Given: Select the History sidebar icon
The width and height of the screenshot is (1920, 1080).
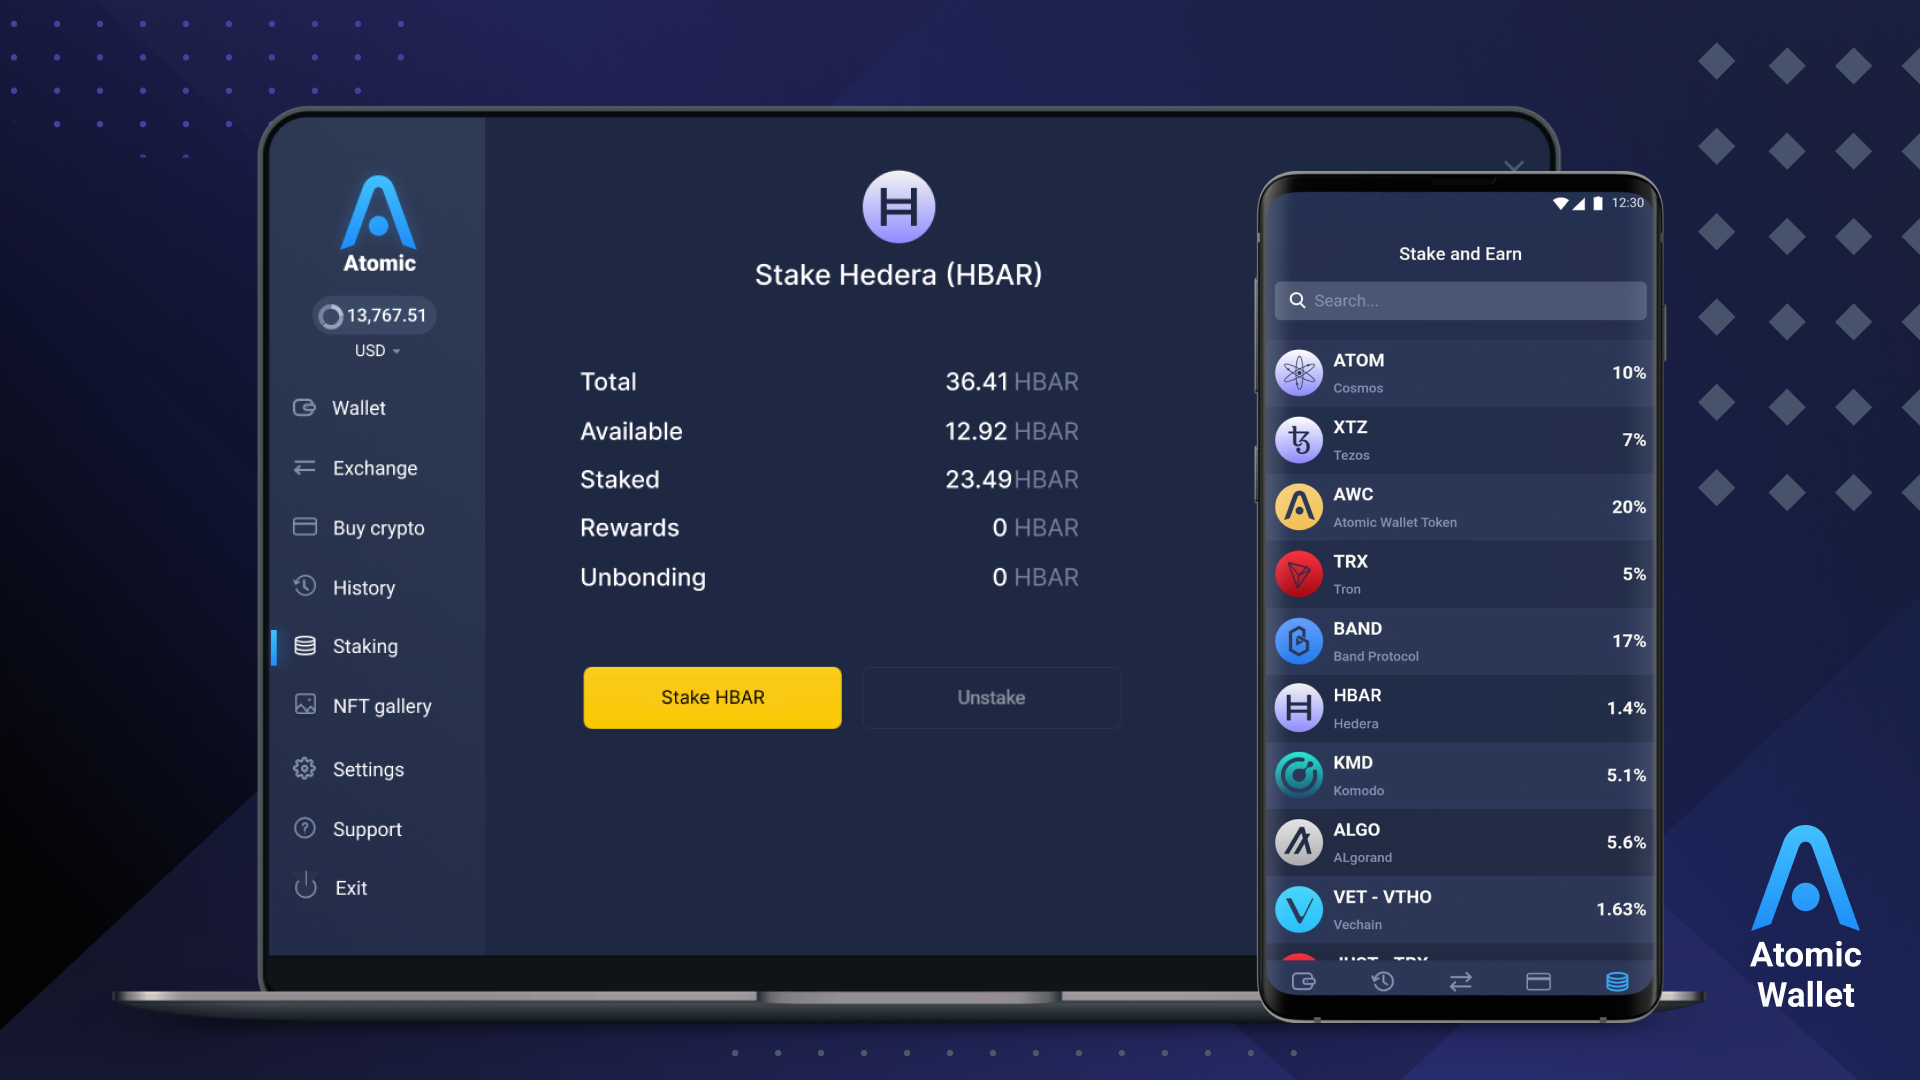Looking at the screenshot, I should (305, 585).
